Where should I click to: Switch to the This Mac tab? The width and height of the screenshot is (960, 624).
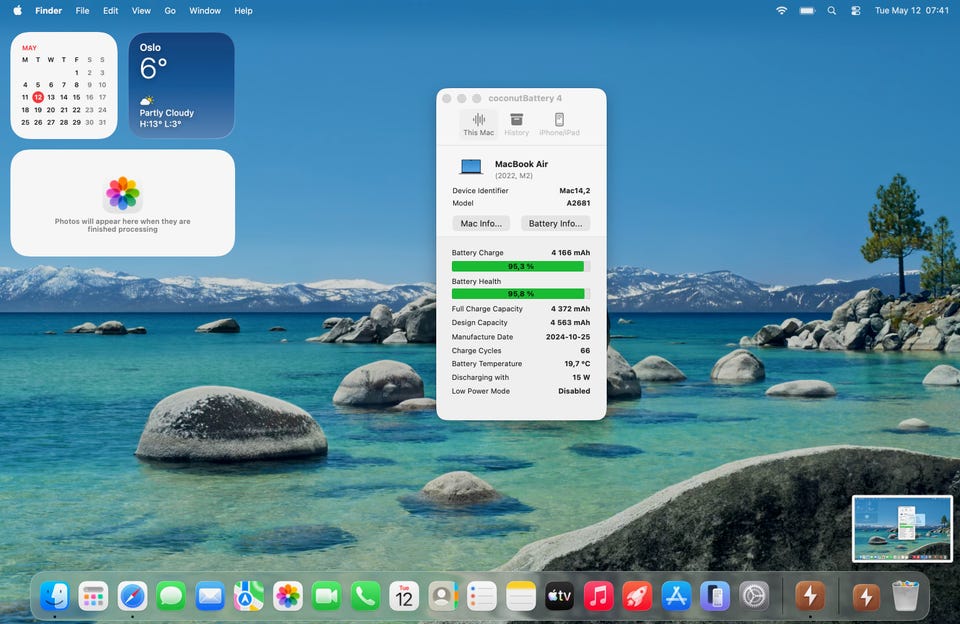pyautogui.click(x=478, y=124)
